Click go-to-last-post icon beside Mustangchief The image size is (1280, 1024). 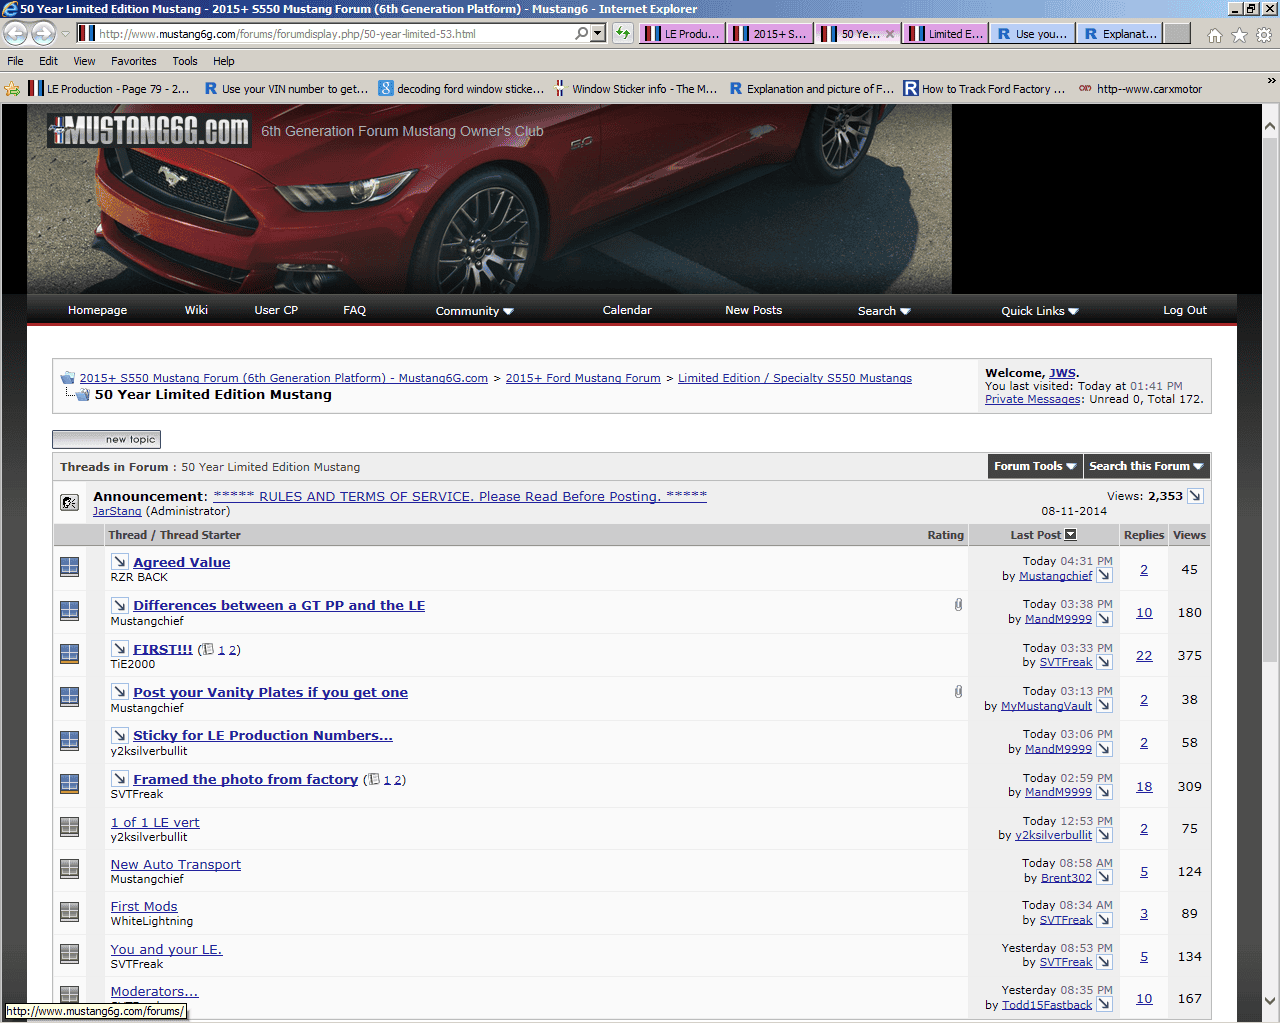click(1104, 575)
